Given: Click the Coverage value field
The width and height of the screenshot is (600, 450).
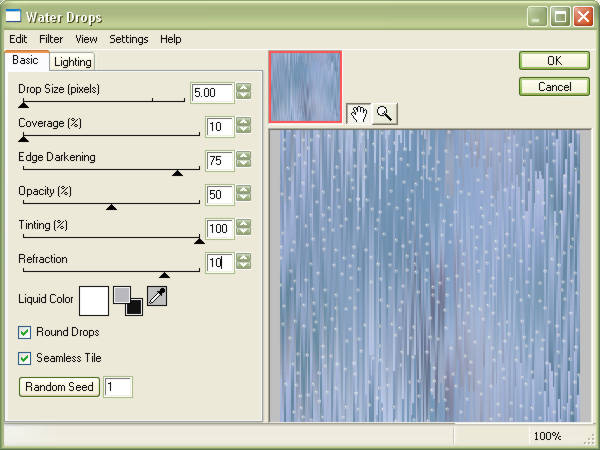Looking at the screenshot, I should tap(220, 127).
